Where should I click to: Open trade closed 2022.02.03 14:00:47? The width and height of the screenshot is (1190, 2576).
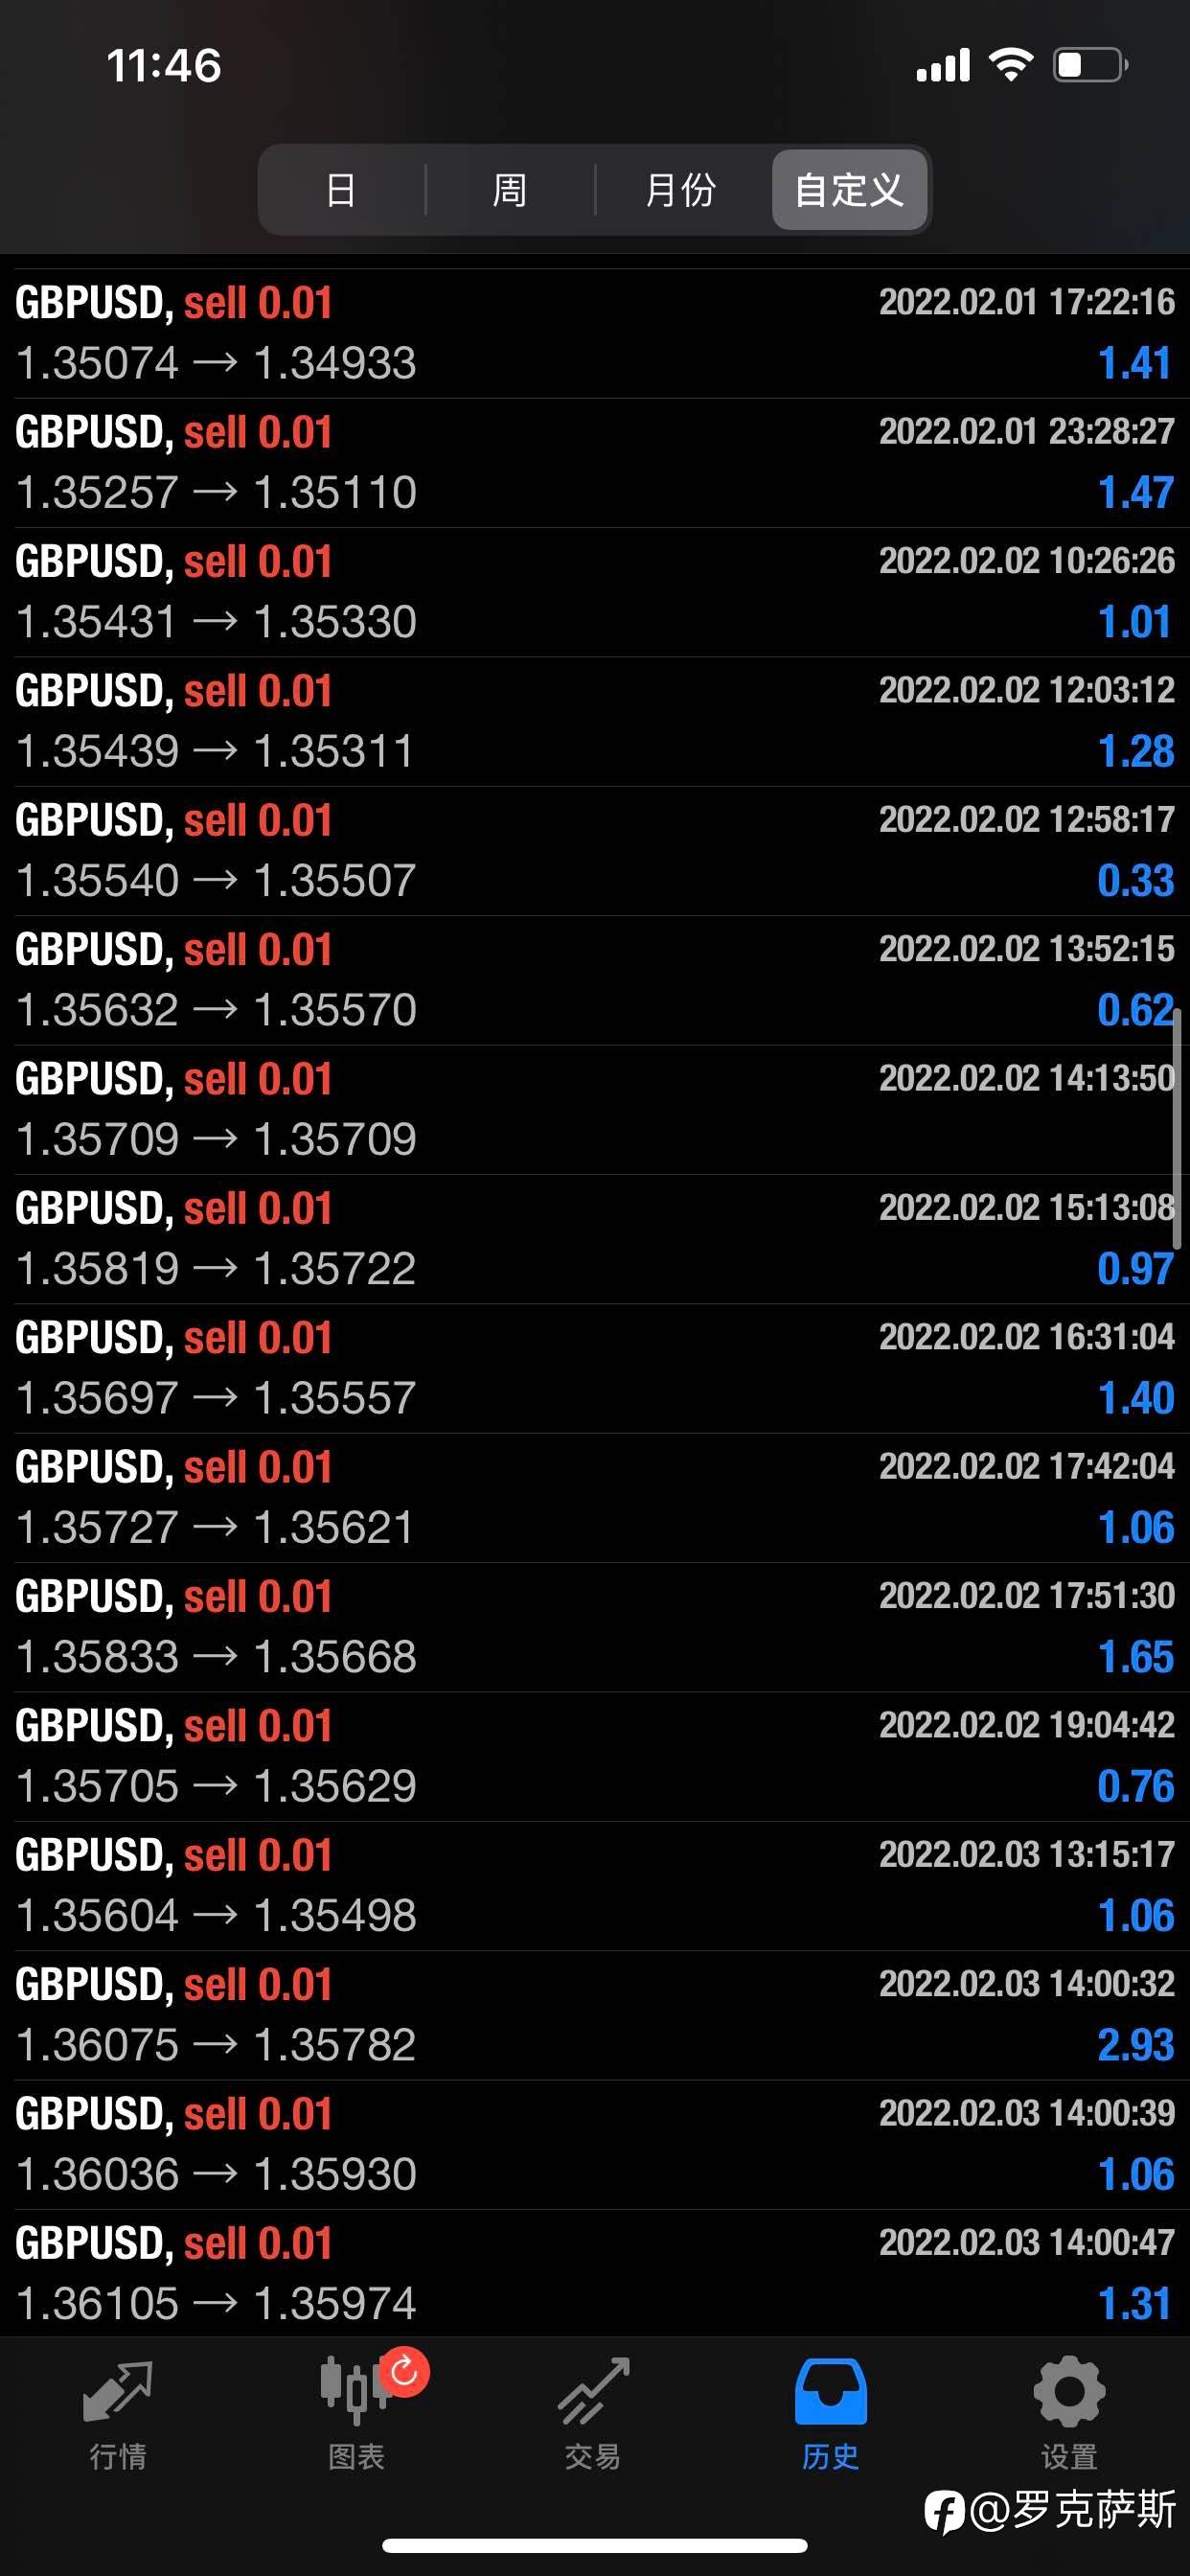coord(595,2273)
